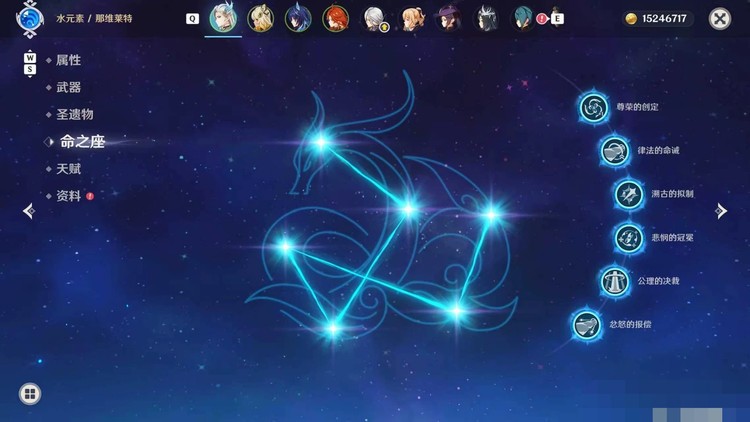The image size is (750, 422).
Task: Click the right arrow to next character
Action: coord(721,211)
